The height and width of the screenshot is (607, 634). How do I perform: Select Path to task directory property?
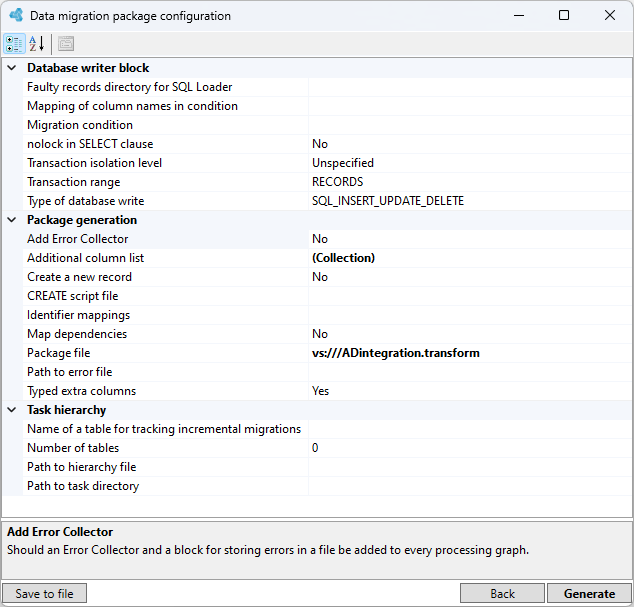[166, 486]
